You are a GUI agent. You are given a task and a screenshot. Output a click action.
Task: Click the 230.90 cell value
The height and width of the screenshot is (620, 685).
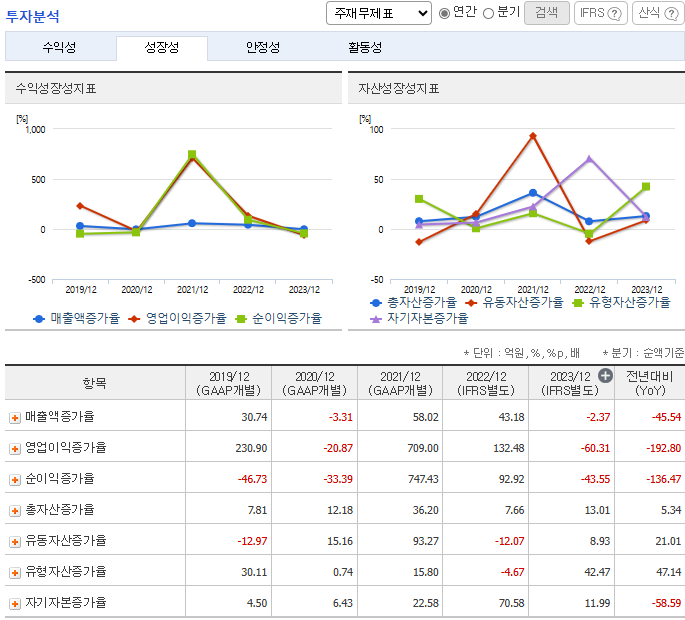pyautogui.click(x=251, y=448)
